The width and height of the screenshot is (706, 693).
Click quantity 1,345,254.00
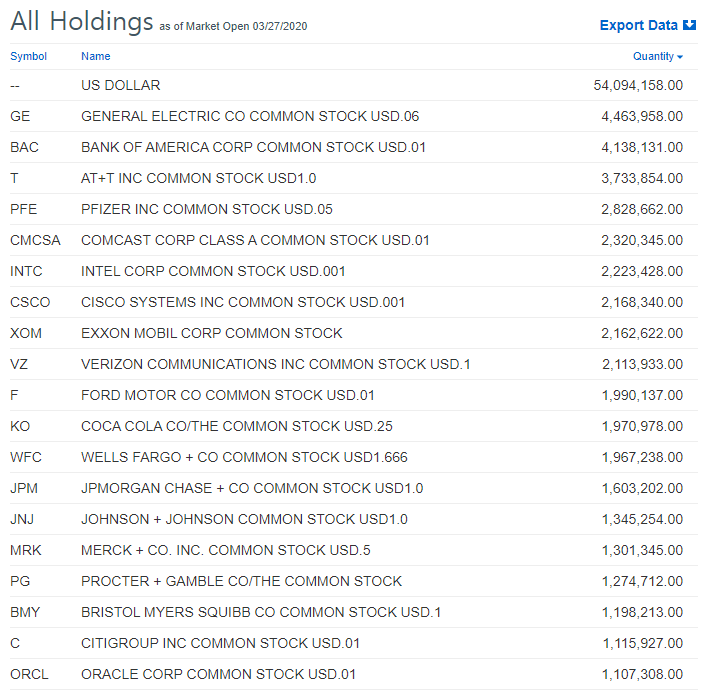(x=643, y=519)
